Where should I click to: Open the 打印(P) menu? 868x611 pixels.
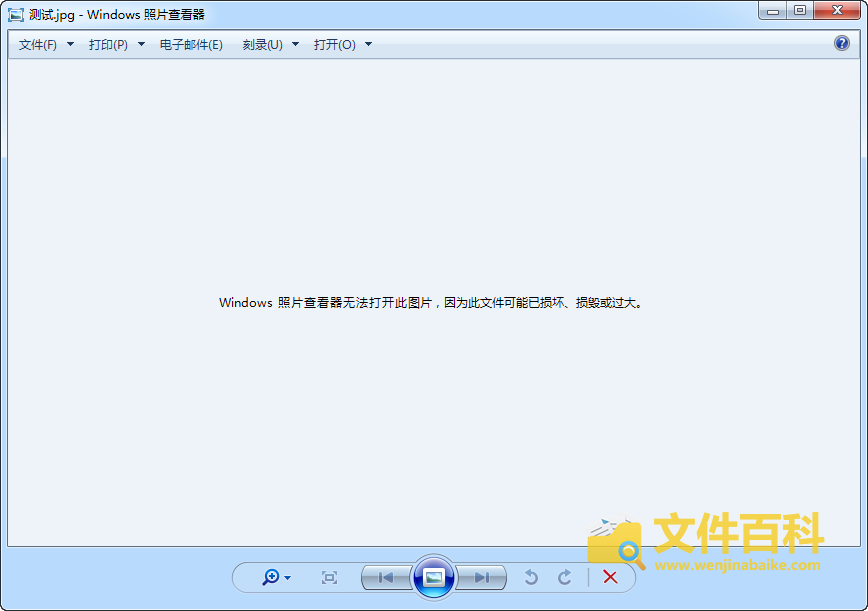108,44
